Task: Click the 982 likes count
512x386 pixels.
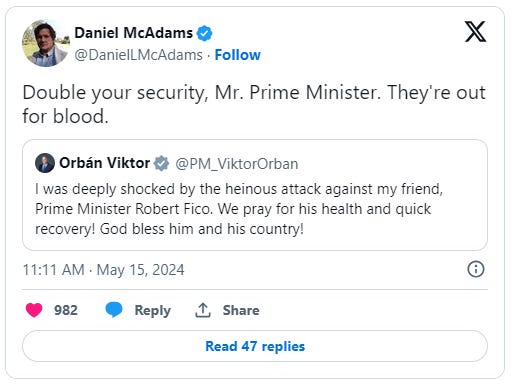Action: pos(66,310)
